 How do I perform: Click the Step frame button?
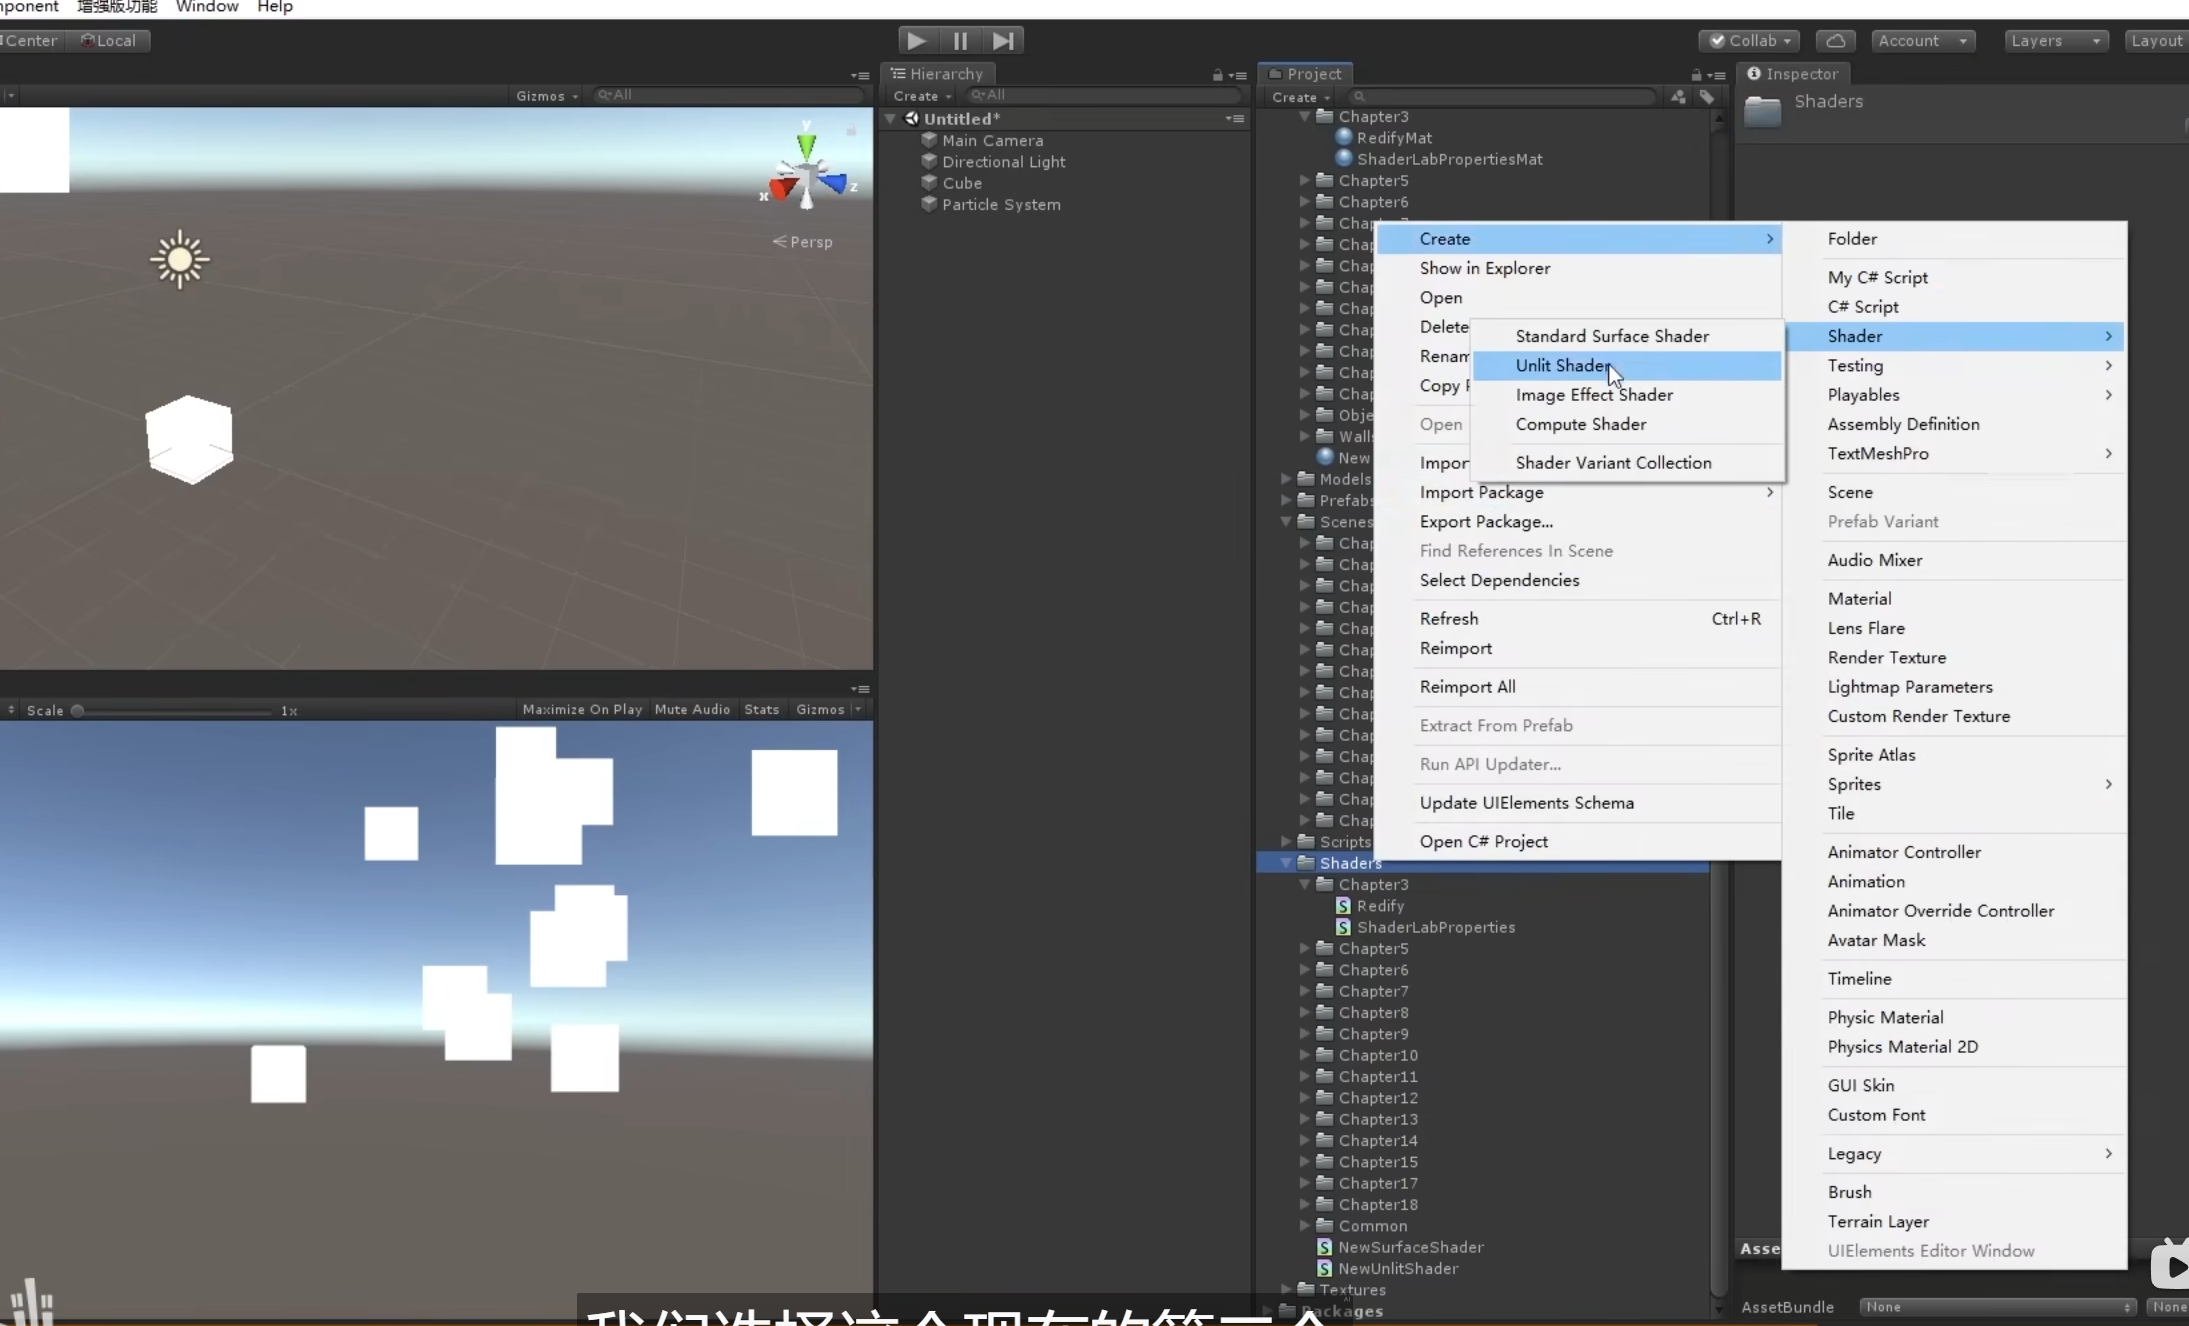click(1003, 41)
